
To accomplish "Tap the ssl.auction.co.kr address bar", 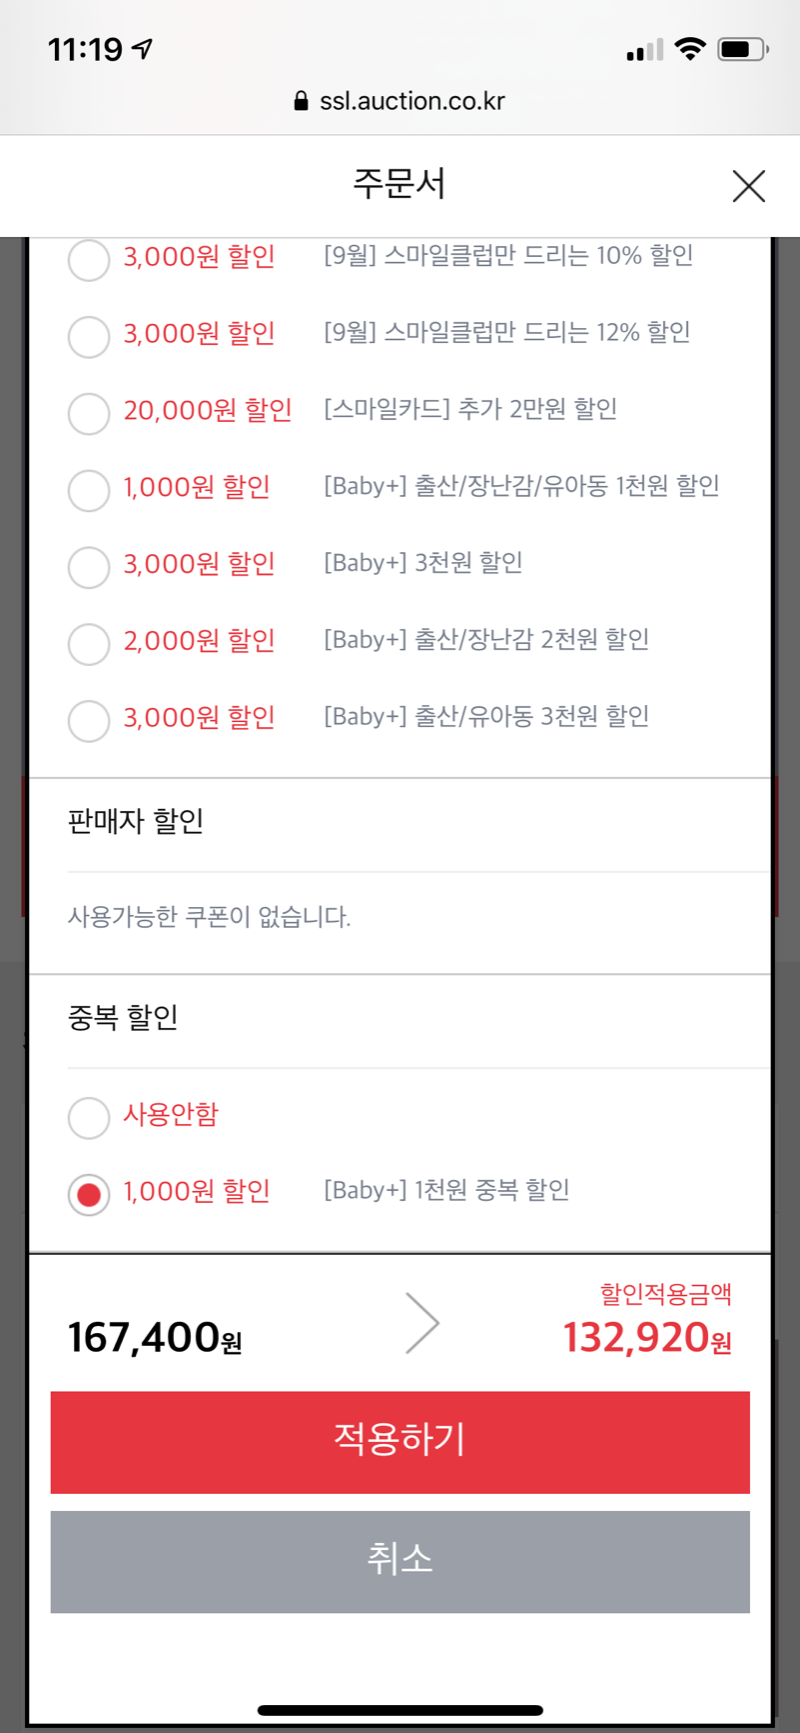I will pos(411,101).
